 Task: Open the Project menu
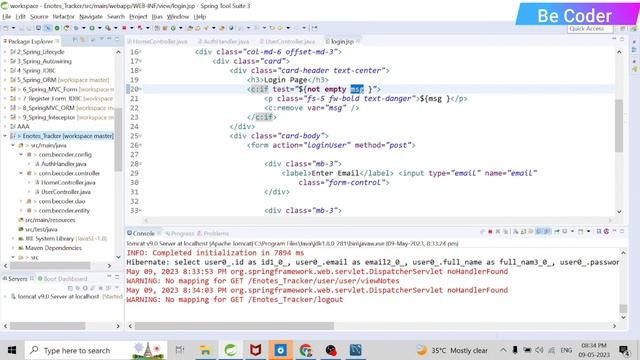point(138,17)
